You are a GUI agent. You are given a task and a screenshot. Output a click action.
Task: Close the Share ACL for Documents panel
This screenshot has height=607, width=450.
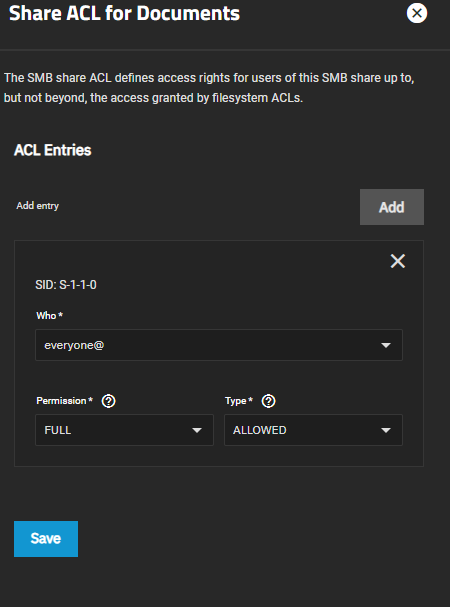tap(417, 13)
